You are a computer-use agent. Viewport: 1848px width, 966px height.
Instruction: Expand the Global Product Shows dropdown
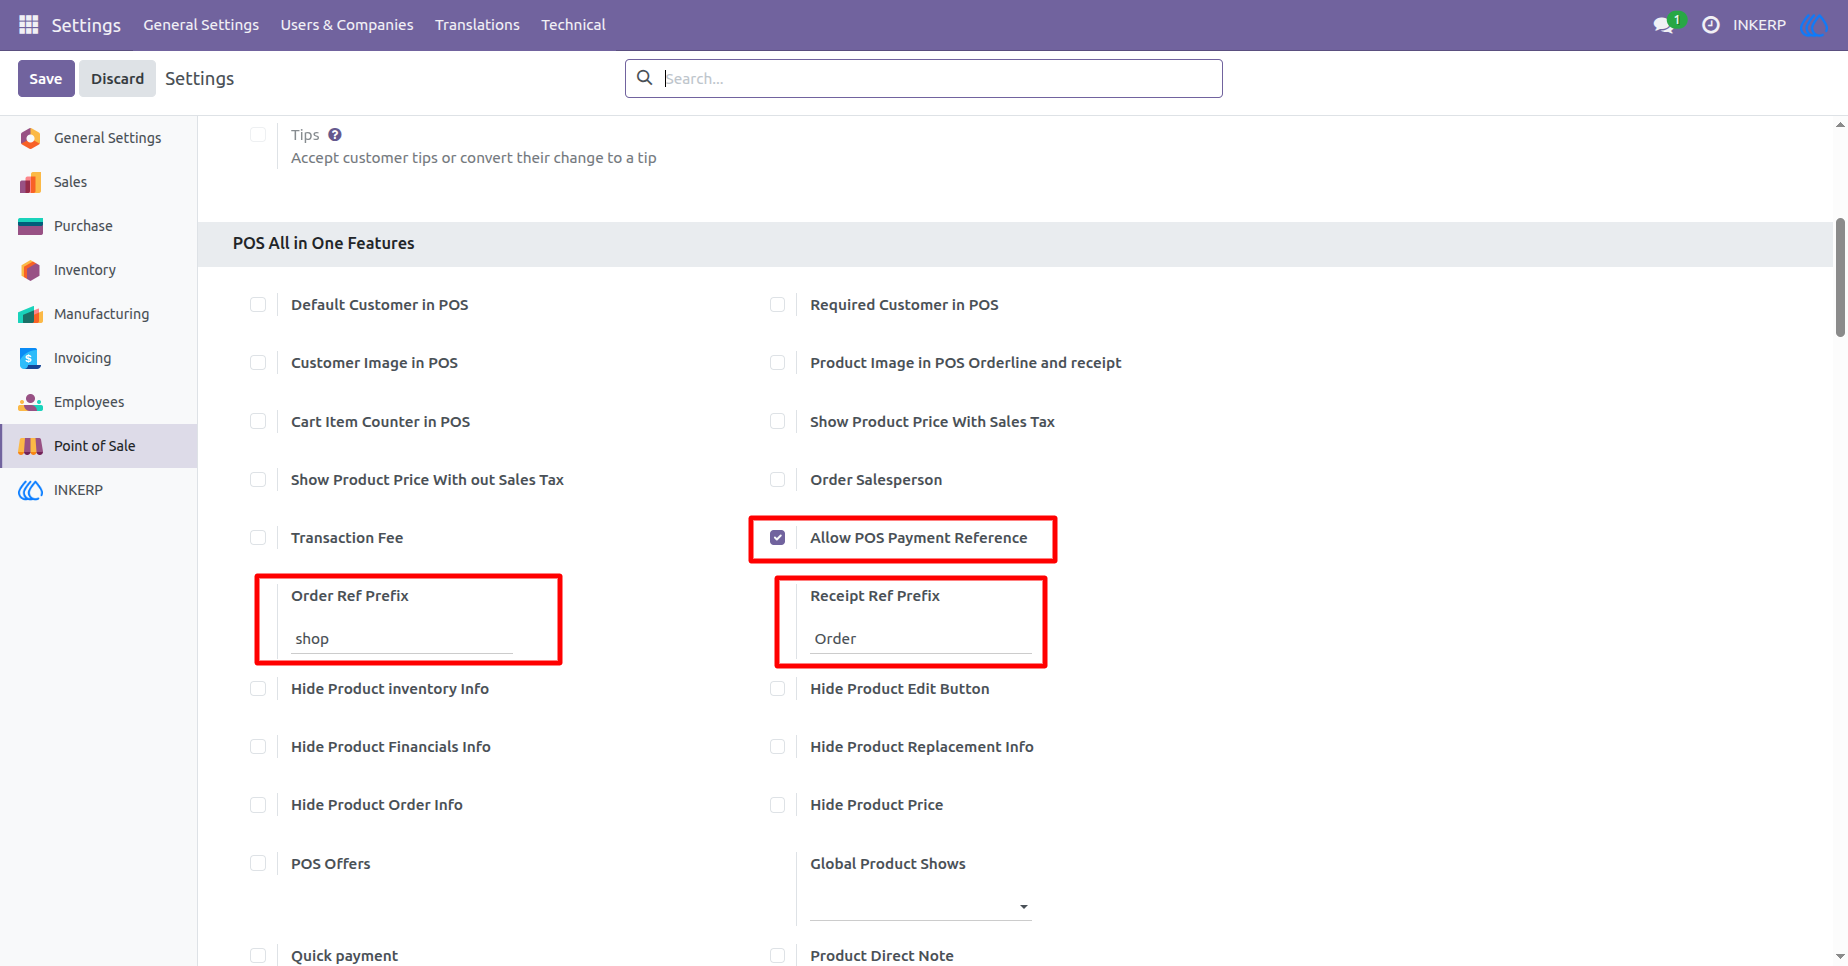point(920,906)
